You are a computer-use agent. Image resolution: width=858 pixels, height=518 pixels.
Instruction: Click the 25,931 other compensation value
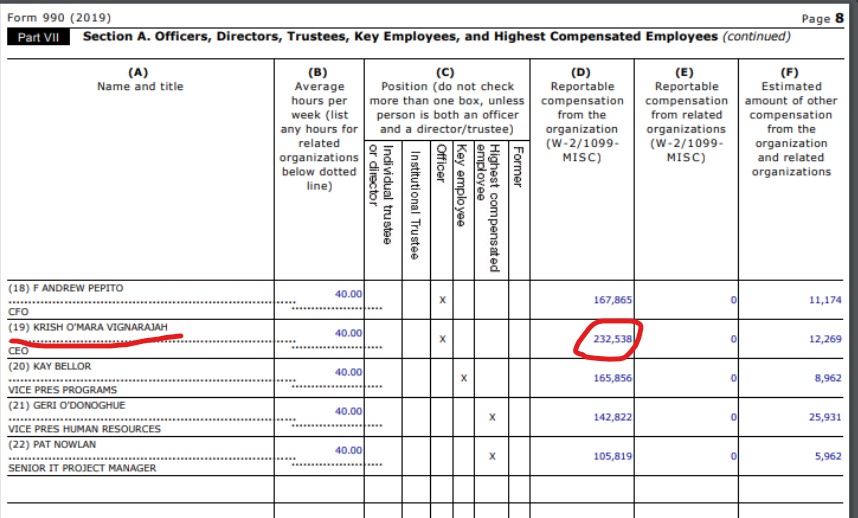click(825, 417)
